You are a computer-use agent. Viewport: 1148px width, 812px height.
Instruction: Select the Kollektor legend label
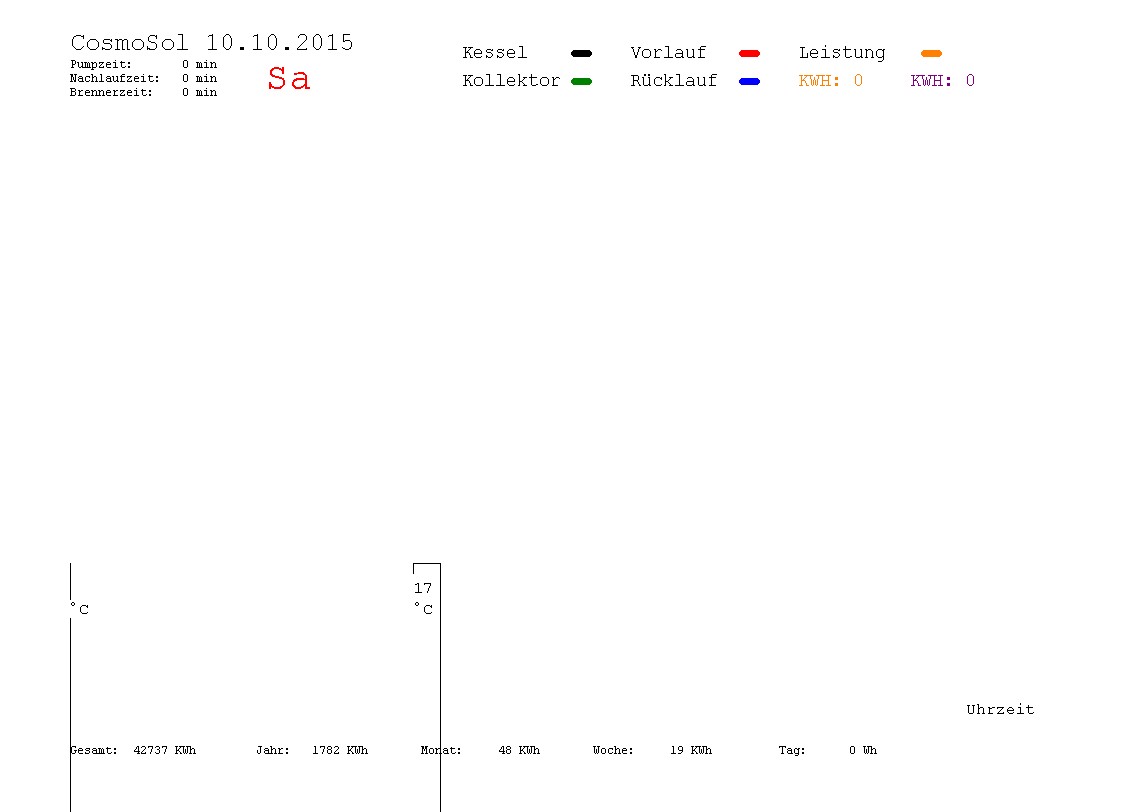(x=511, y=81)
